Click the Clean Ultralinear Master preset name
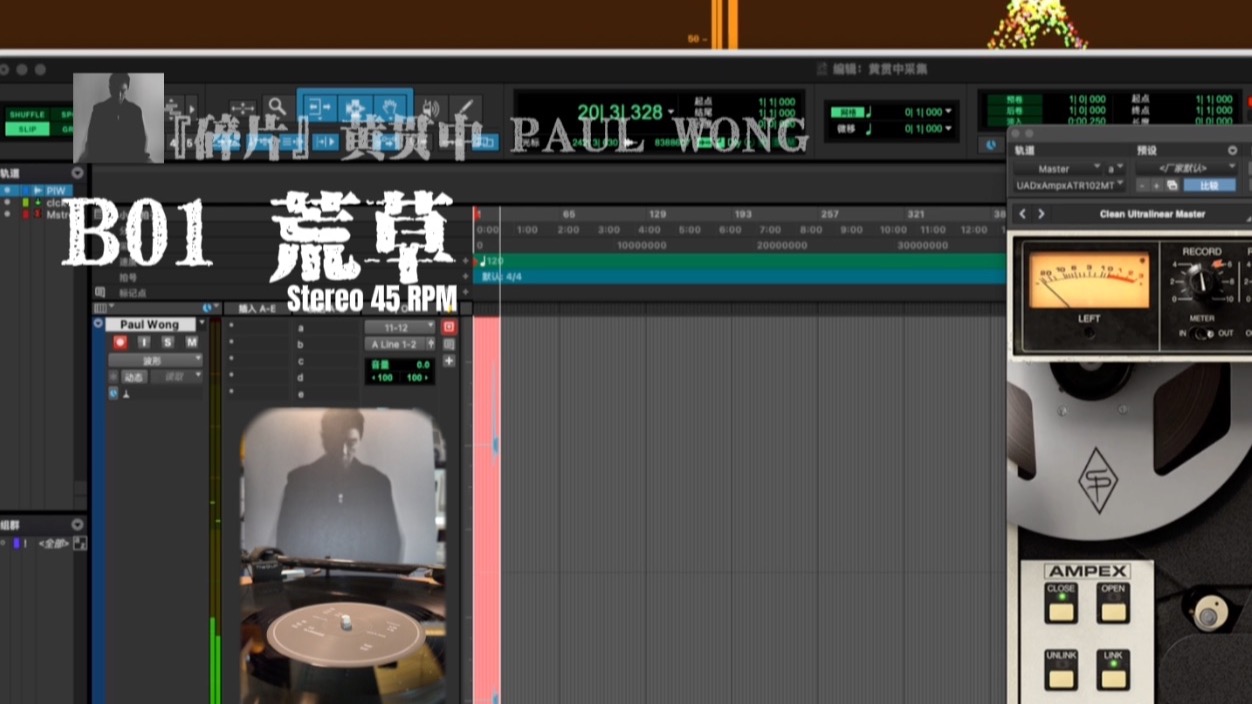 click(1152, 214)
